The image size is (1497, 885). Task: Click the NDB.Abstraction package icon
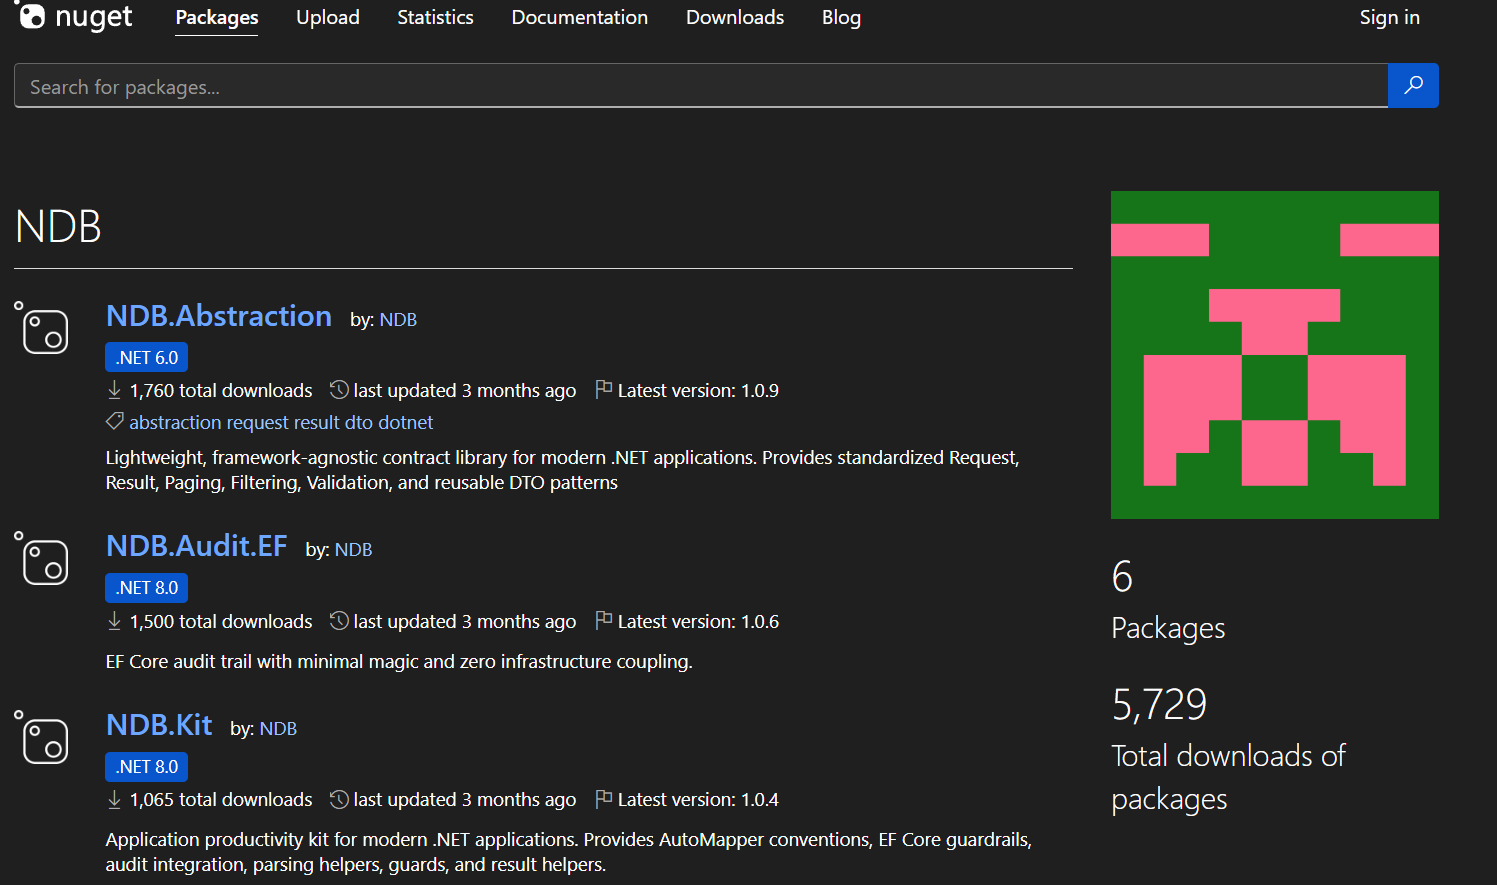(41, 327)
